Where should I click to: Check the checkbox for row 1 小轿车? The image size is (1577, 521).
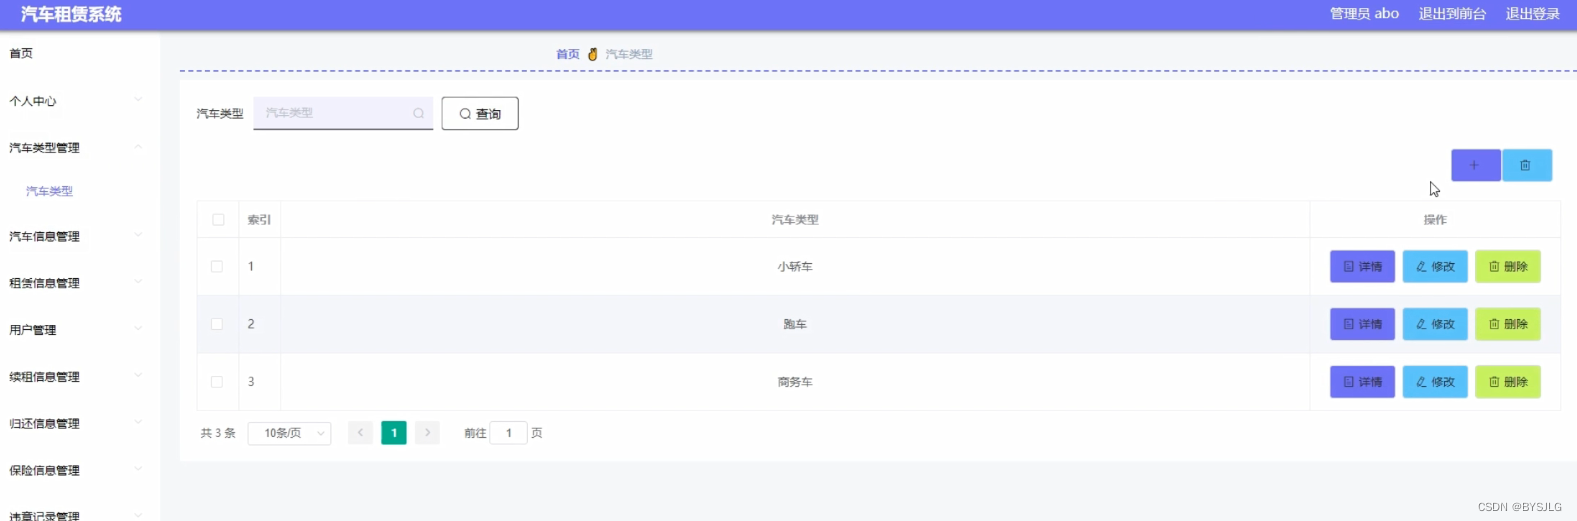point(217,267)
